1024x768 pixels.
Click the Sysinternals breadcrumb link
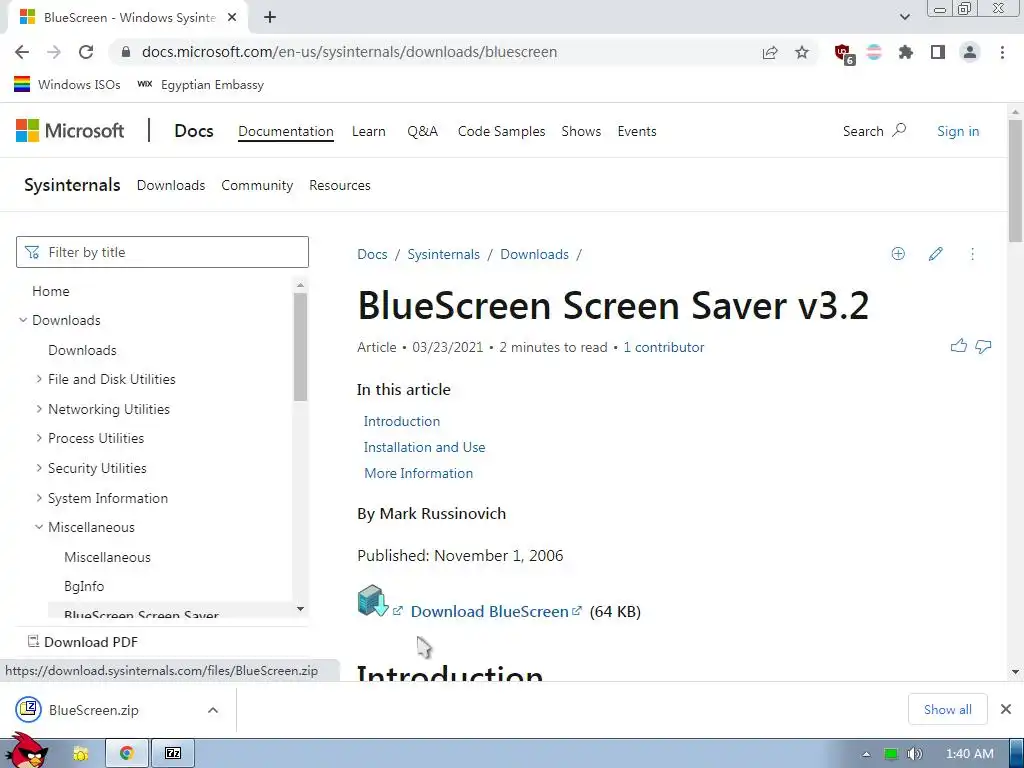pyautogui.click(x=443, y=254)
